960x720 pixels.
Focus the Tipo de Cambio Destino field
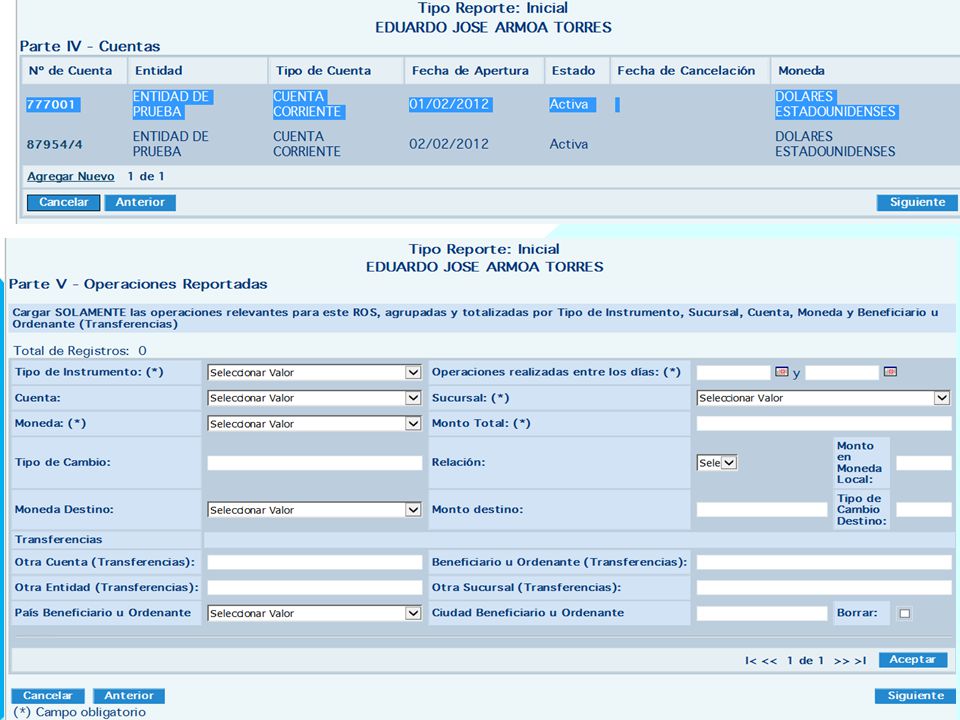click(924, 510)
